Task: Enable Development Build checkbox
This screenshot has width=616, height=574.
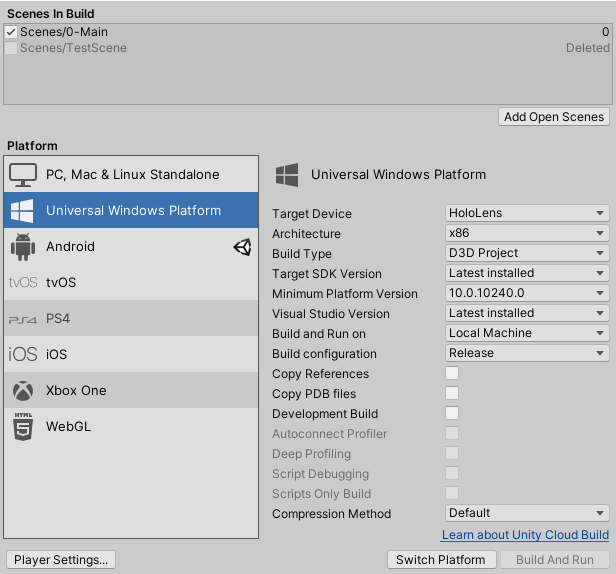Action: point(452,413)
